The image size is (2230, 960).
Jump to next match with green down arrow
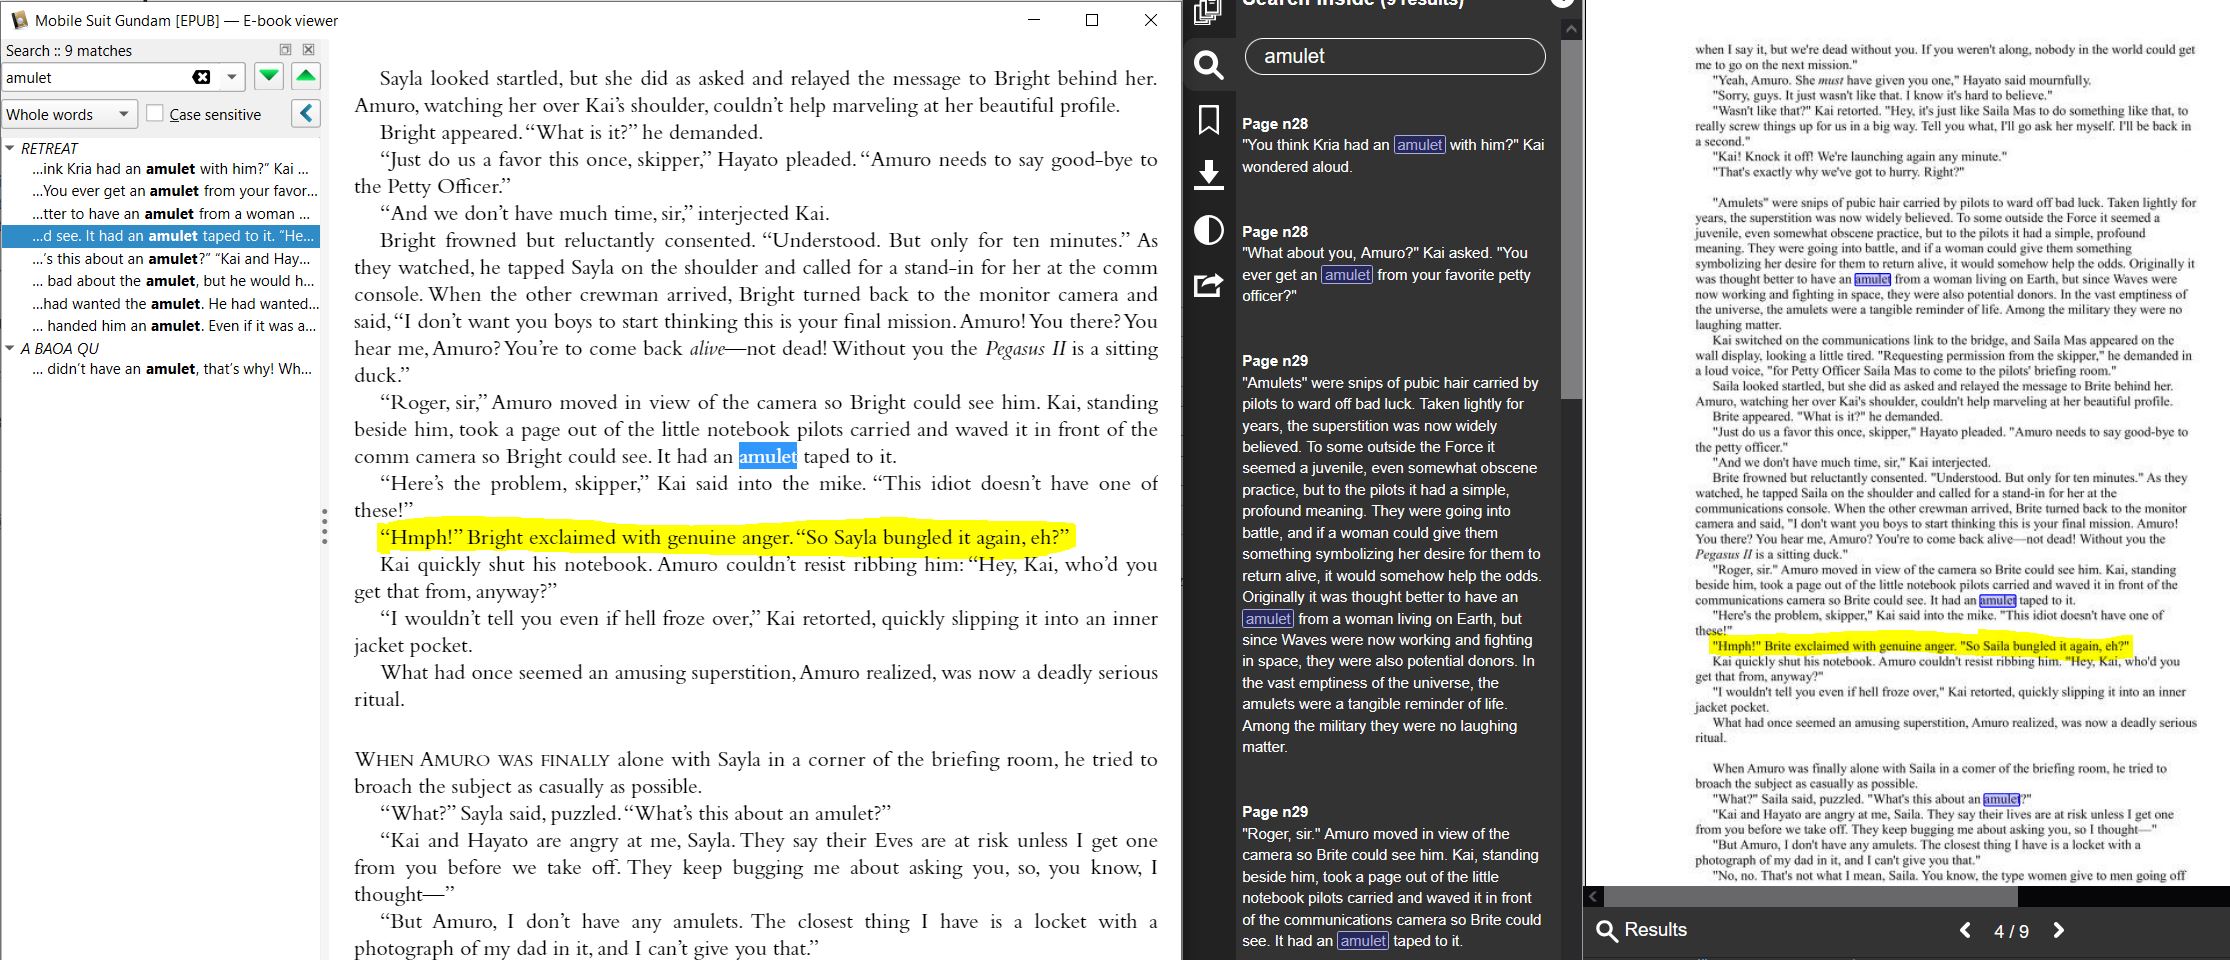pyautogui.click(x=269, y=76)
